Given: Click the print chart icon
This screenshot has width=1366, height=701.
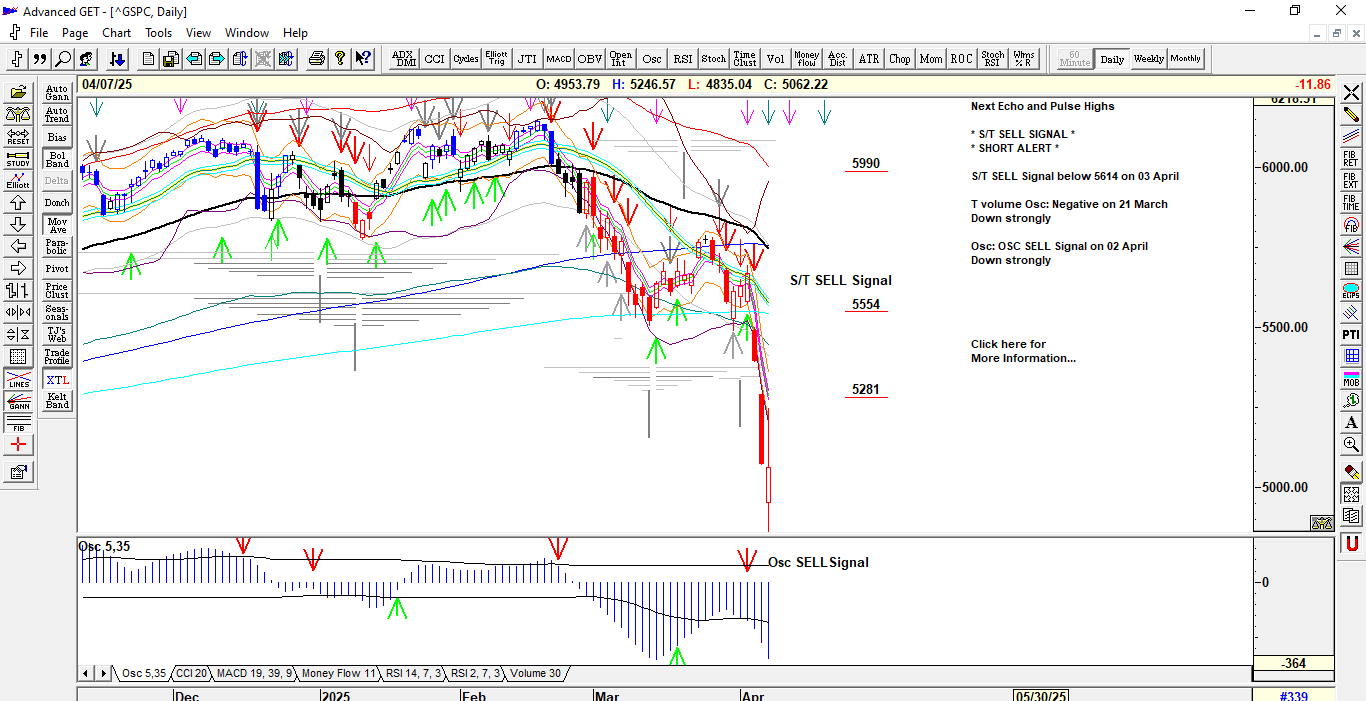Looking at the screenshot, I should (317, 59).
